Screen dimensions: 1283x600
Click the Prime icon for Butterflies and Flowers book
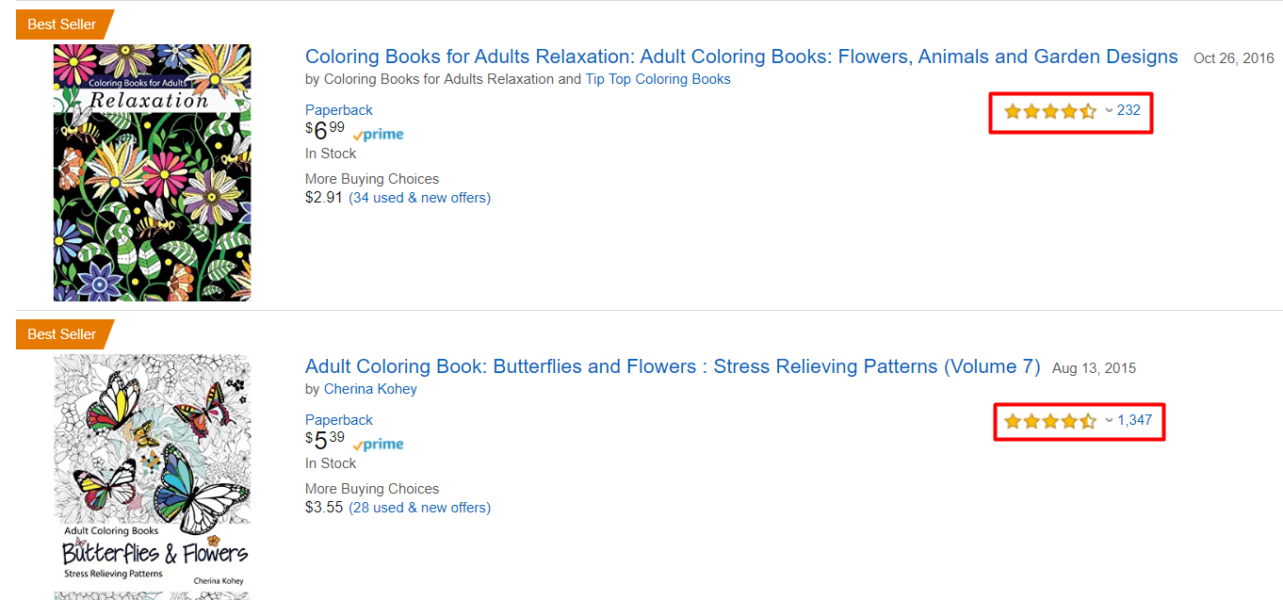[378, 443]
